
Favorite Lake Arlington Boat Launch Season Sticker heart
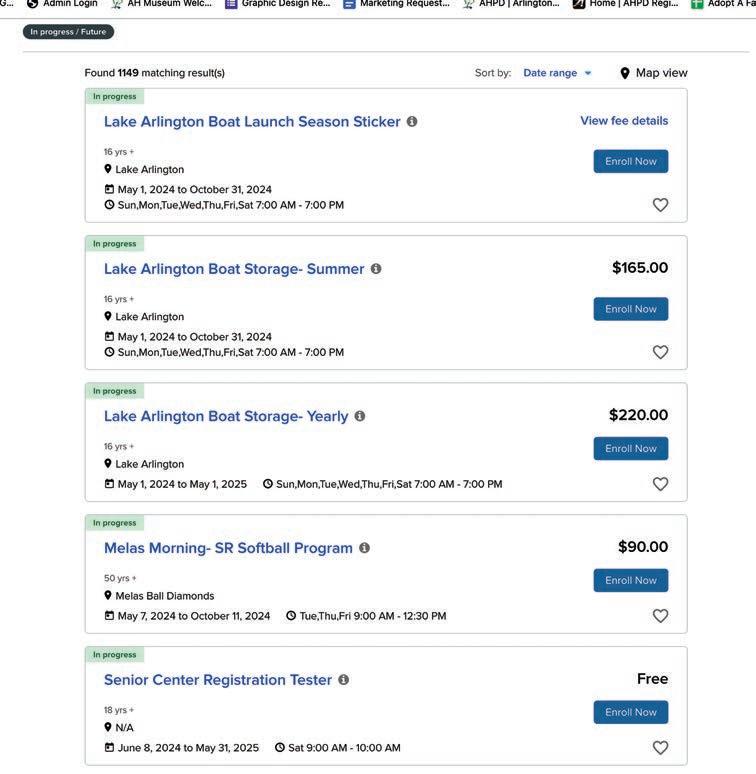660,205
